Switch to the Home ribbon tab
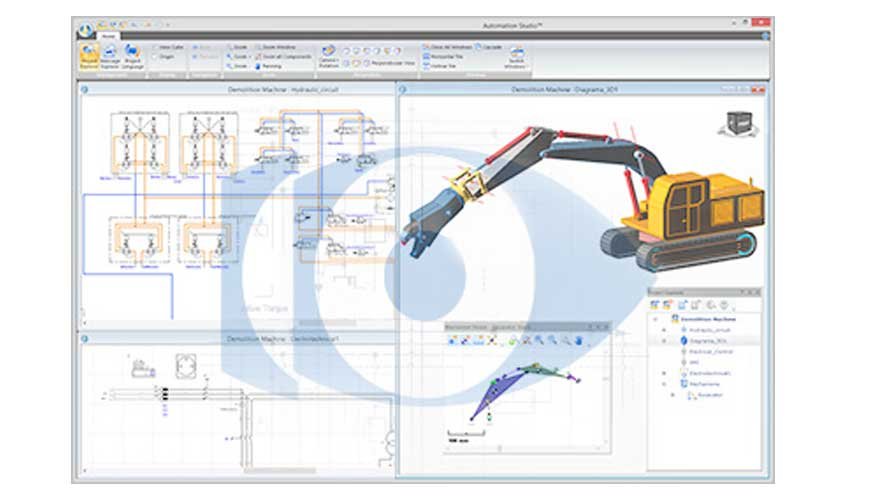870x500 pixels. point(109,36)
